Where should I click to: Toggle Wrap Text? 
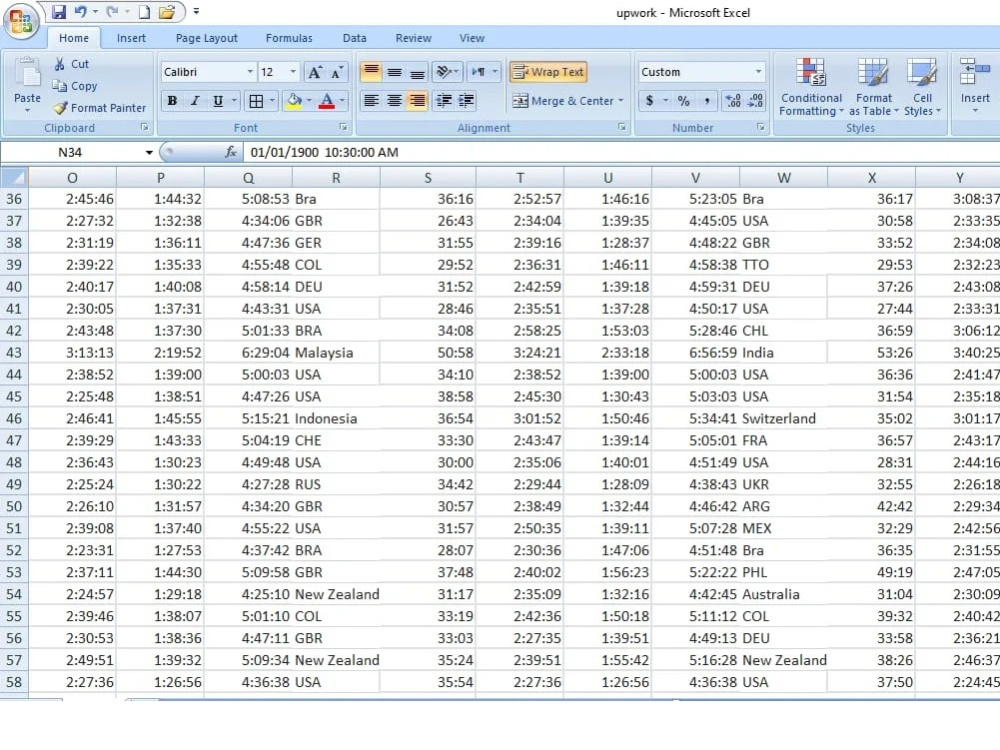point(548,72)
